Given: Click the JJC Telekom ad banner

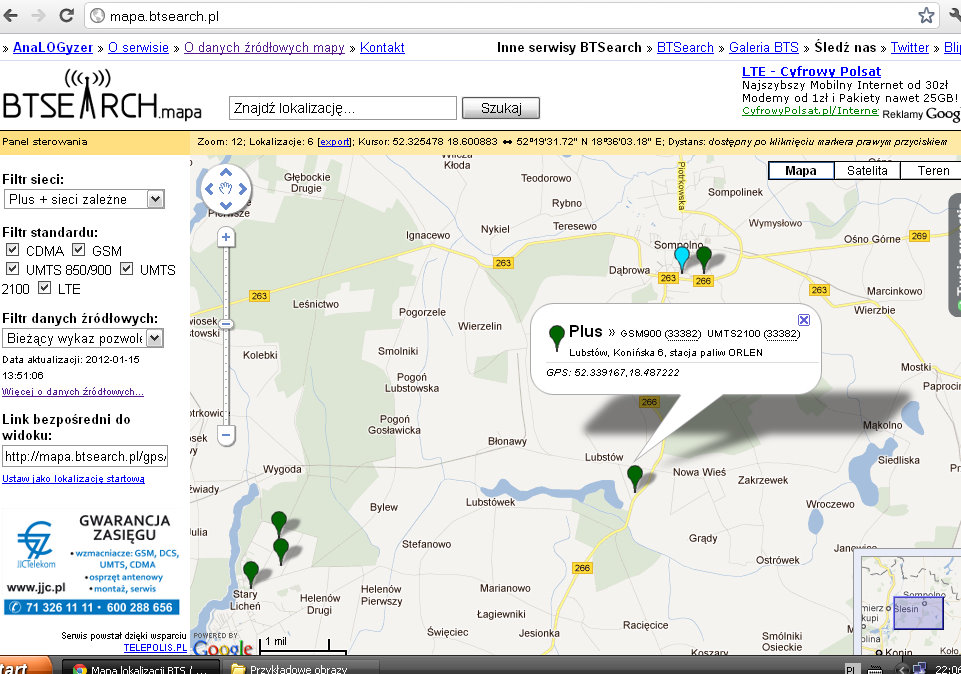Looking at the screenshot, I should (92, 564).
